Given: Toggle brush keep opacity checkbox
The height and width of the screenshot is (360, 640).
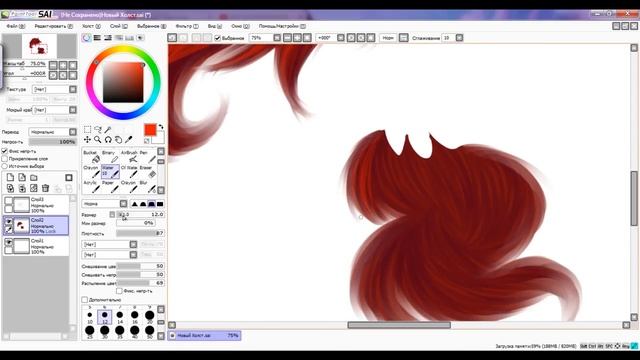Looking at the screenshot, I should (119, 291).
